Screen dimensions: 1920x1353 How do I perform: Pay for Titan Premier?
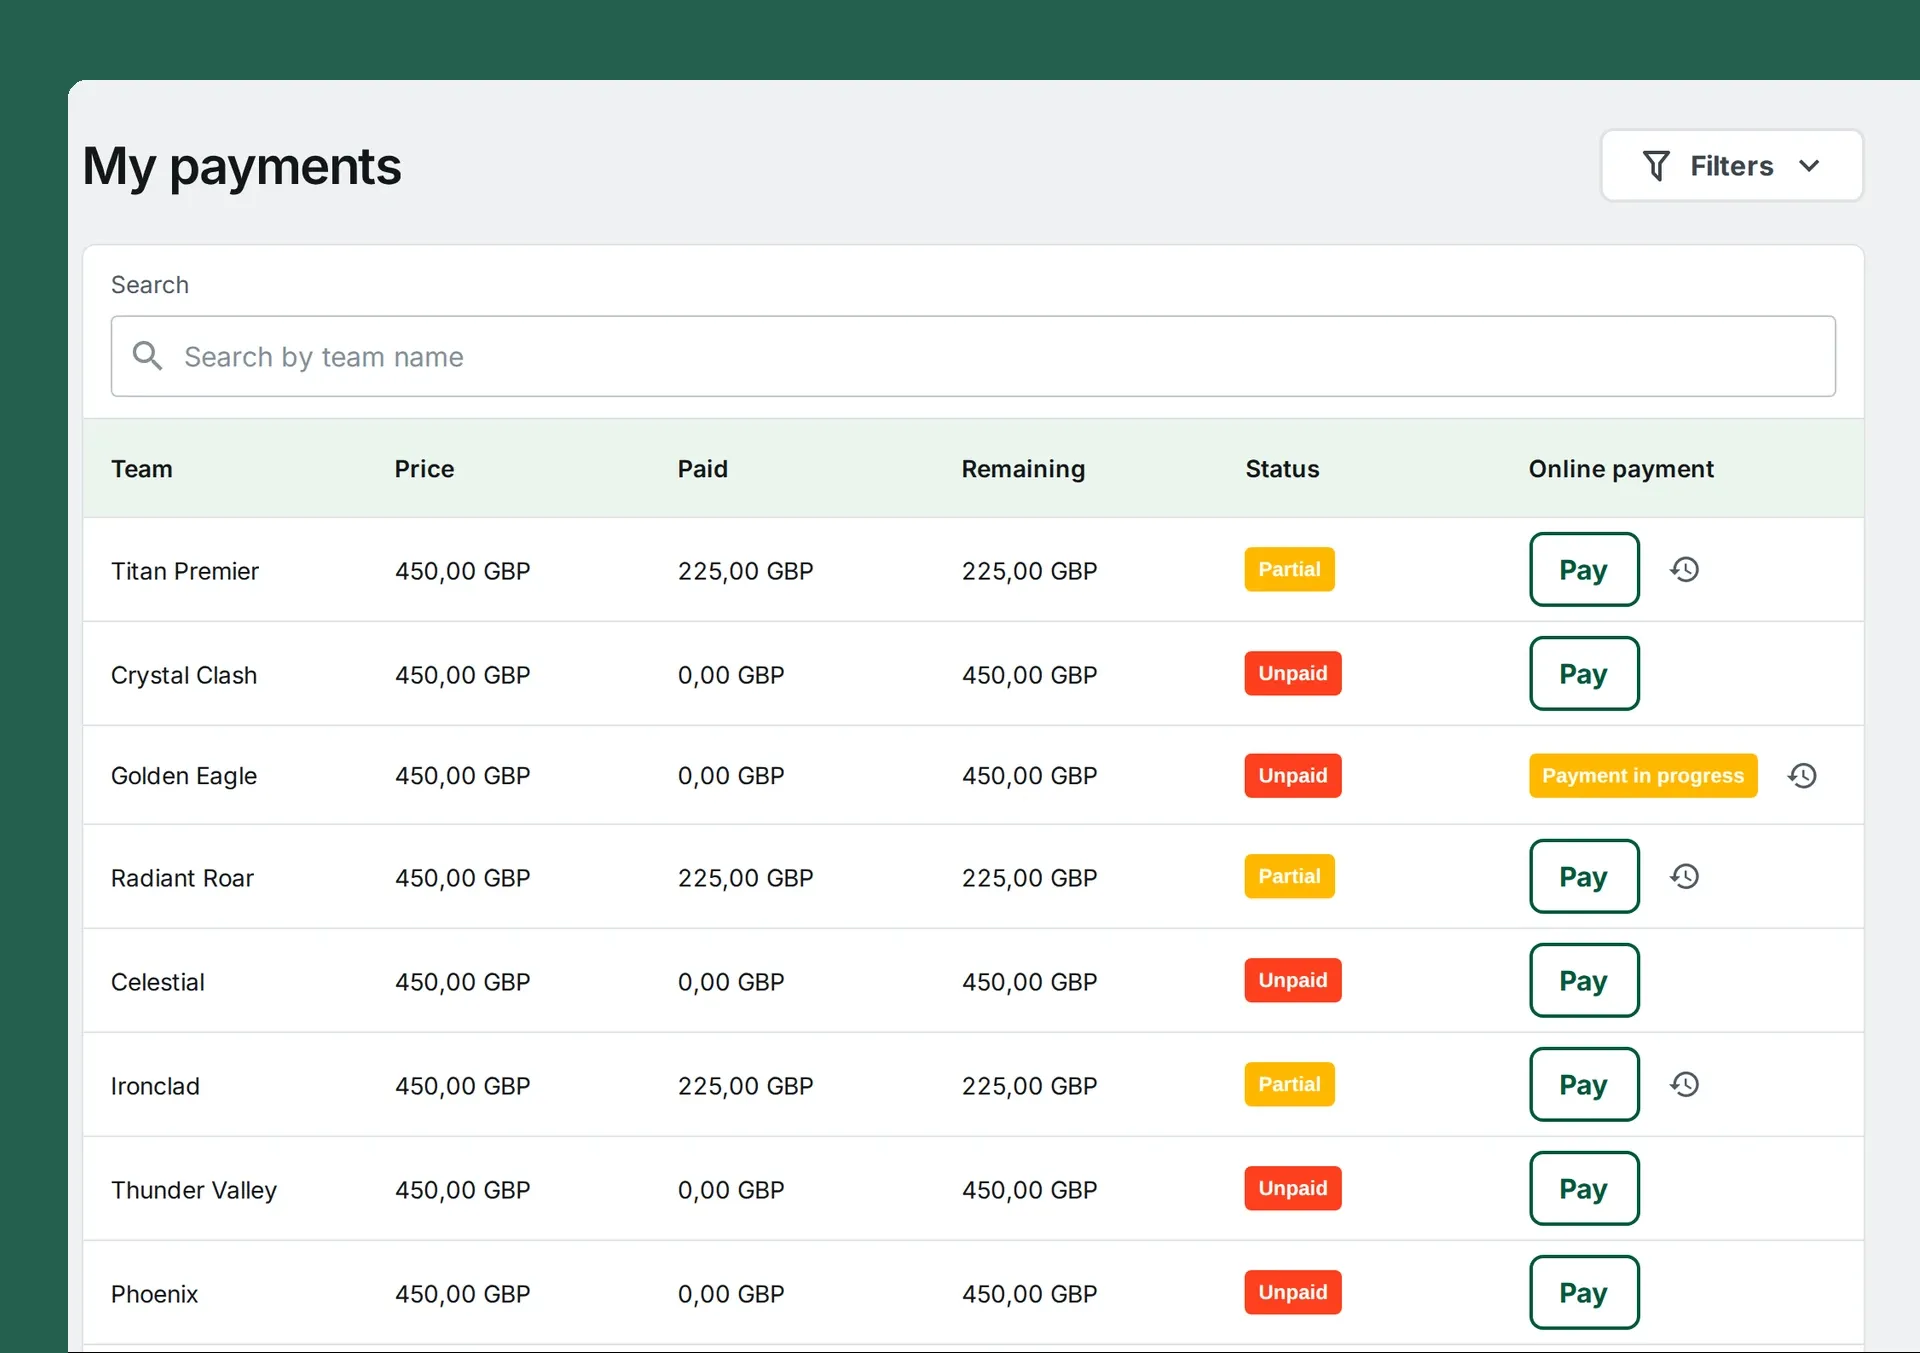(x=1584, y=570)
